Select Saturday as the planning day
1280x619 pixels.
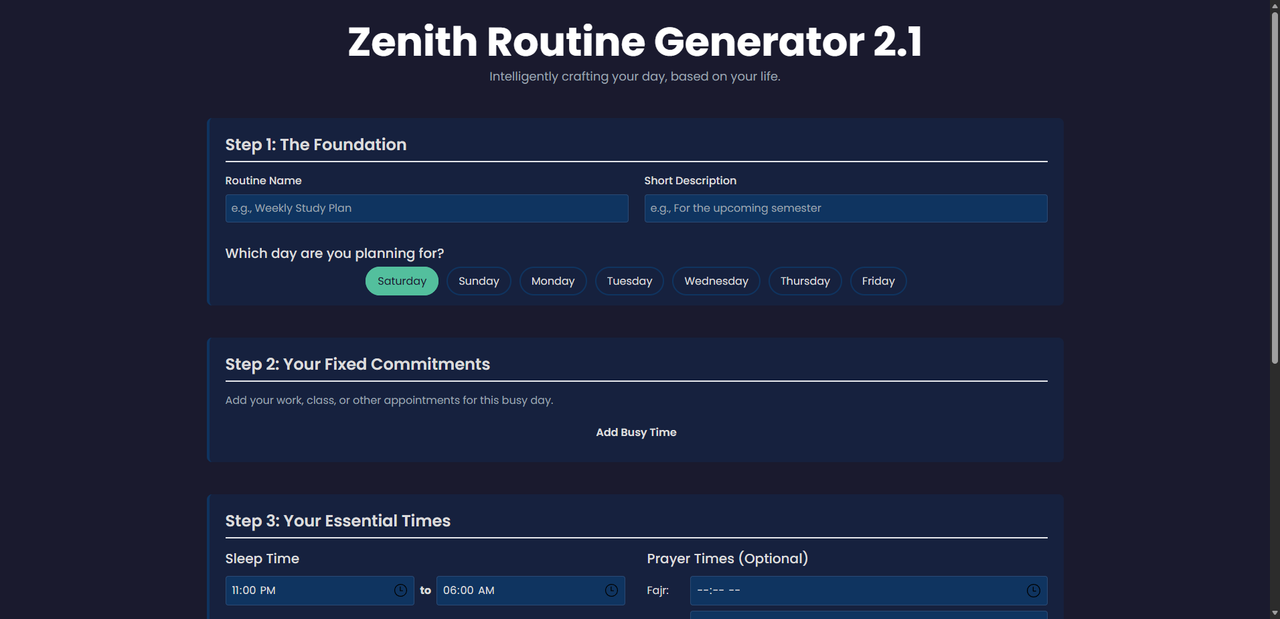pos(402,281)
